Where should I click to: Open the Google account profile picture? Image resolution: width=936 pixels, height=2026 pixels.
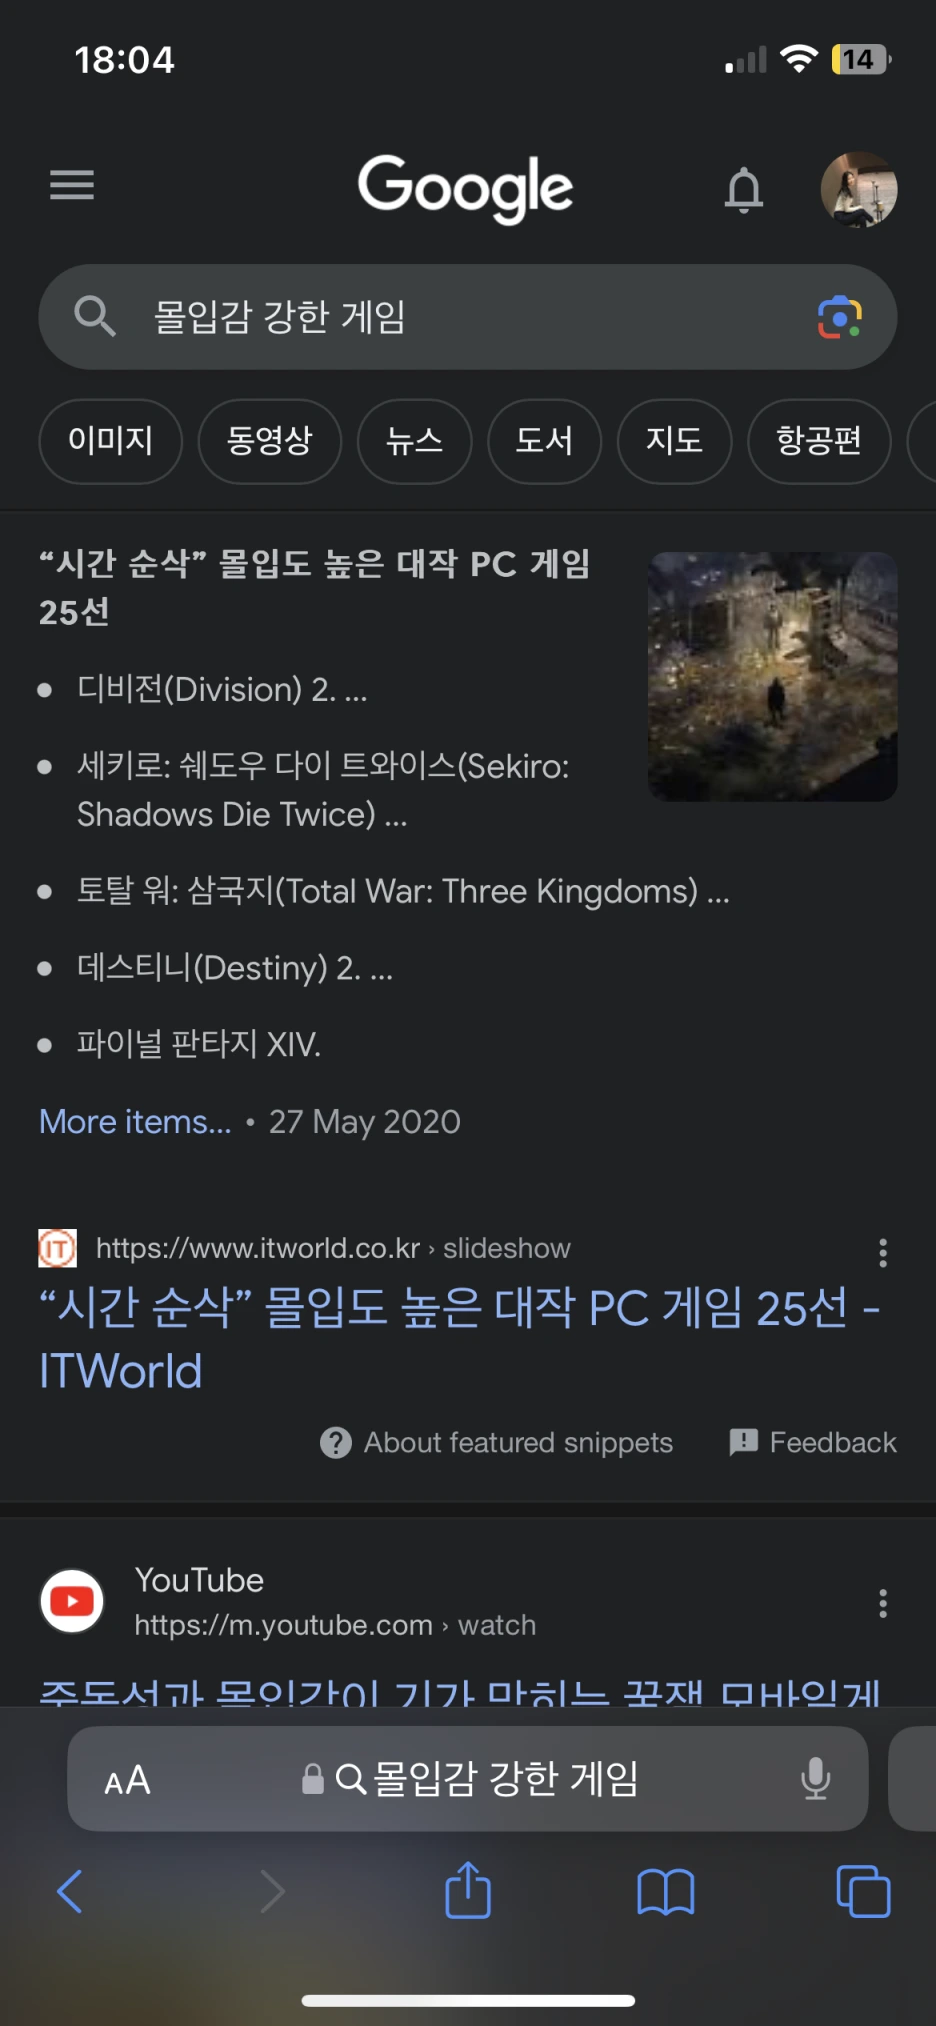859,190
